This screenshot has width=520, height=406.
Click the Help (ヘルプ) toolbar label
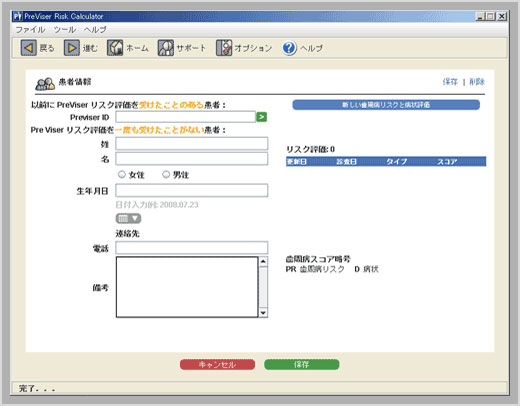[x=311, y=48]
